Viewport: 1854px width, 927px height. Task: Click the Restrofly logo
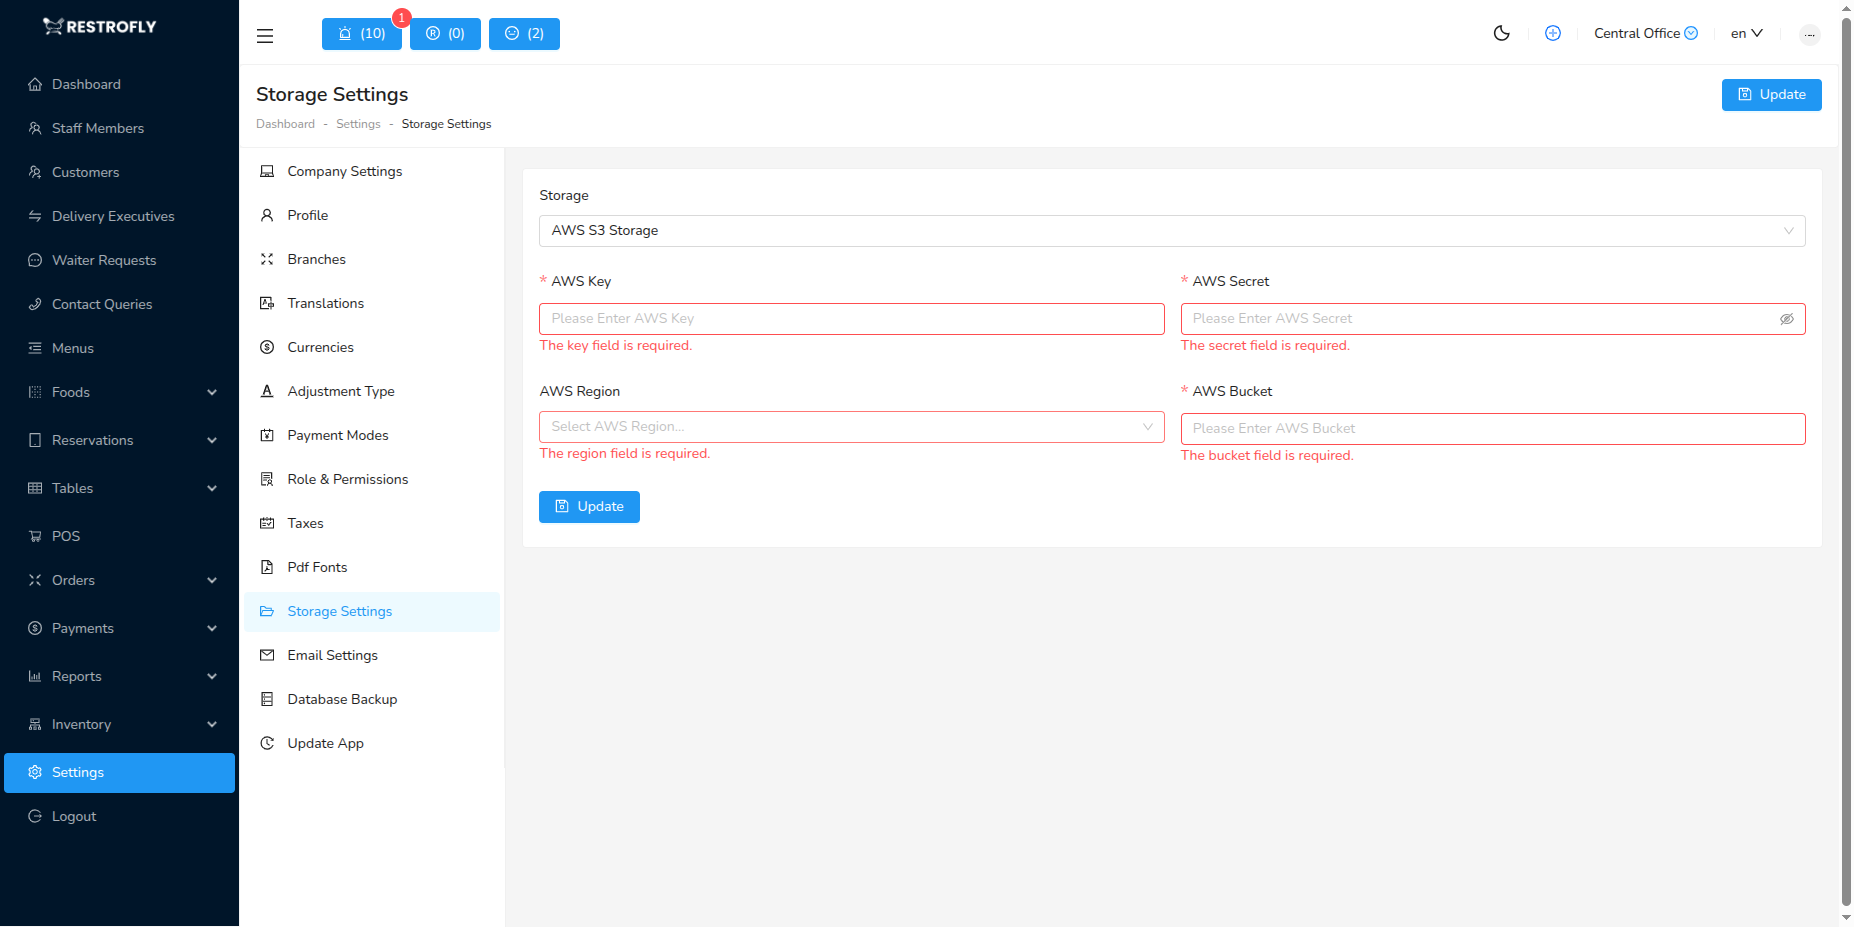pos(100,27)
